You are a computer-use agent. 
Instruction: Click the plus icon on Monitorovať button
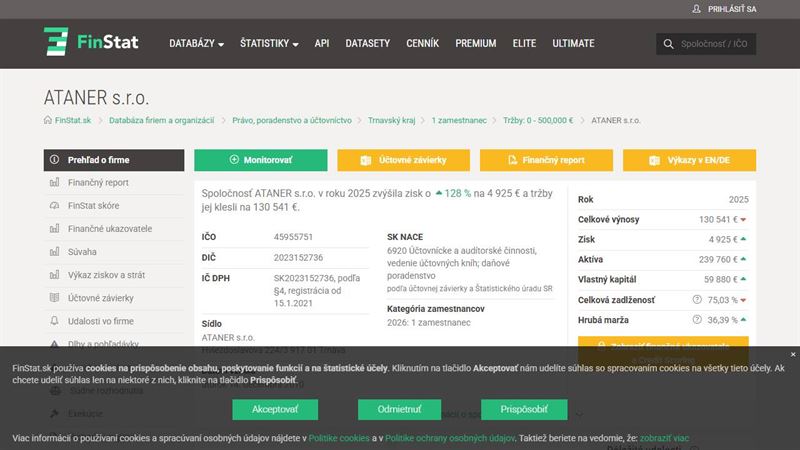click(x=234, y=160)
